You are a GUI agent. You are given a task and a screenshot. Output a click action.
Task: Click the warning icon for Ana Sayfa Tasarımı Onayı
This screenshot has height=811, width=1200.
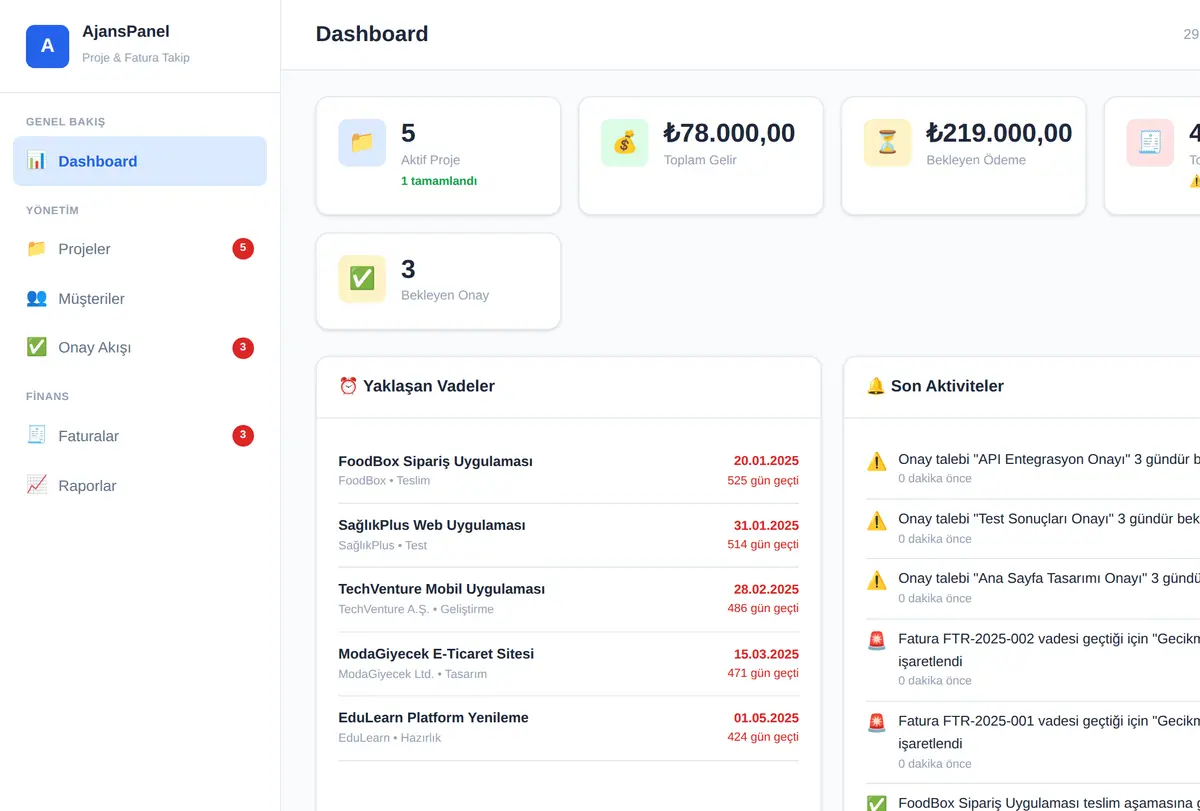coord(877,580)
